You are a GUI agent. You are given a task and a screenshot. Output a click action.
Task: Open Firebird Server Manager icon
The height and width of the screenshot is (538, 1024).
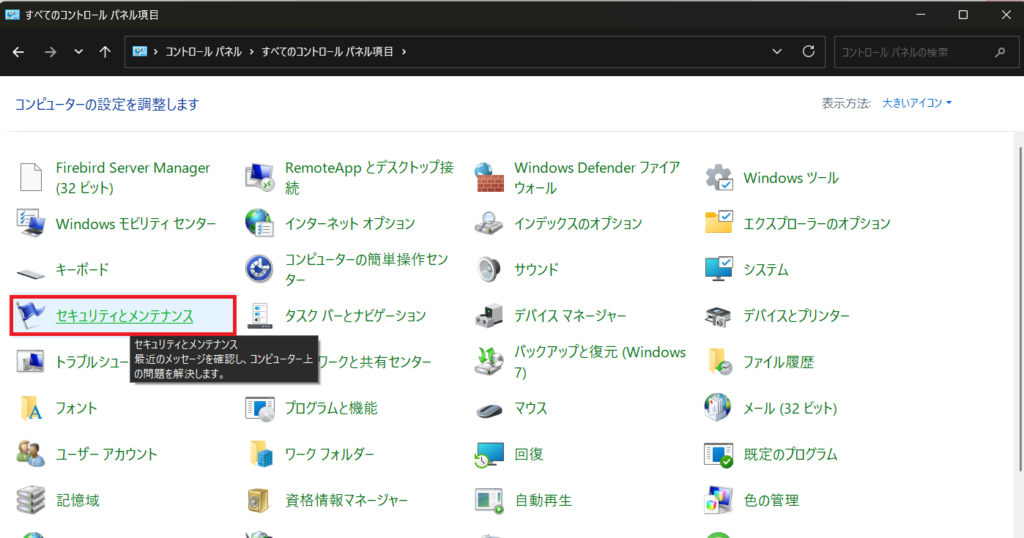pyautogui.click(x=31, y=177)
